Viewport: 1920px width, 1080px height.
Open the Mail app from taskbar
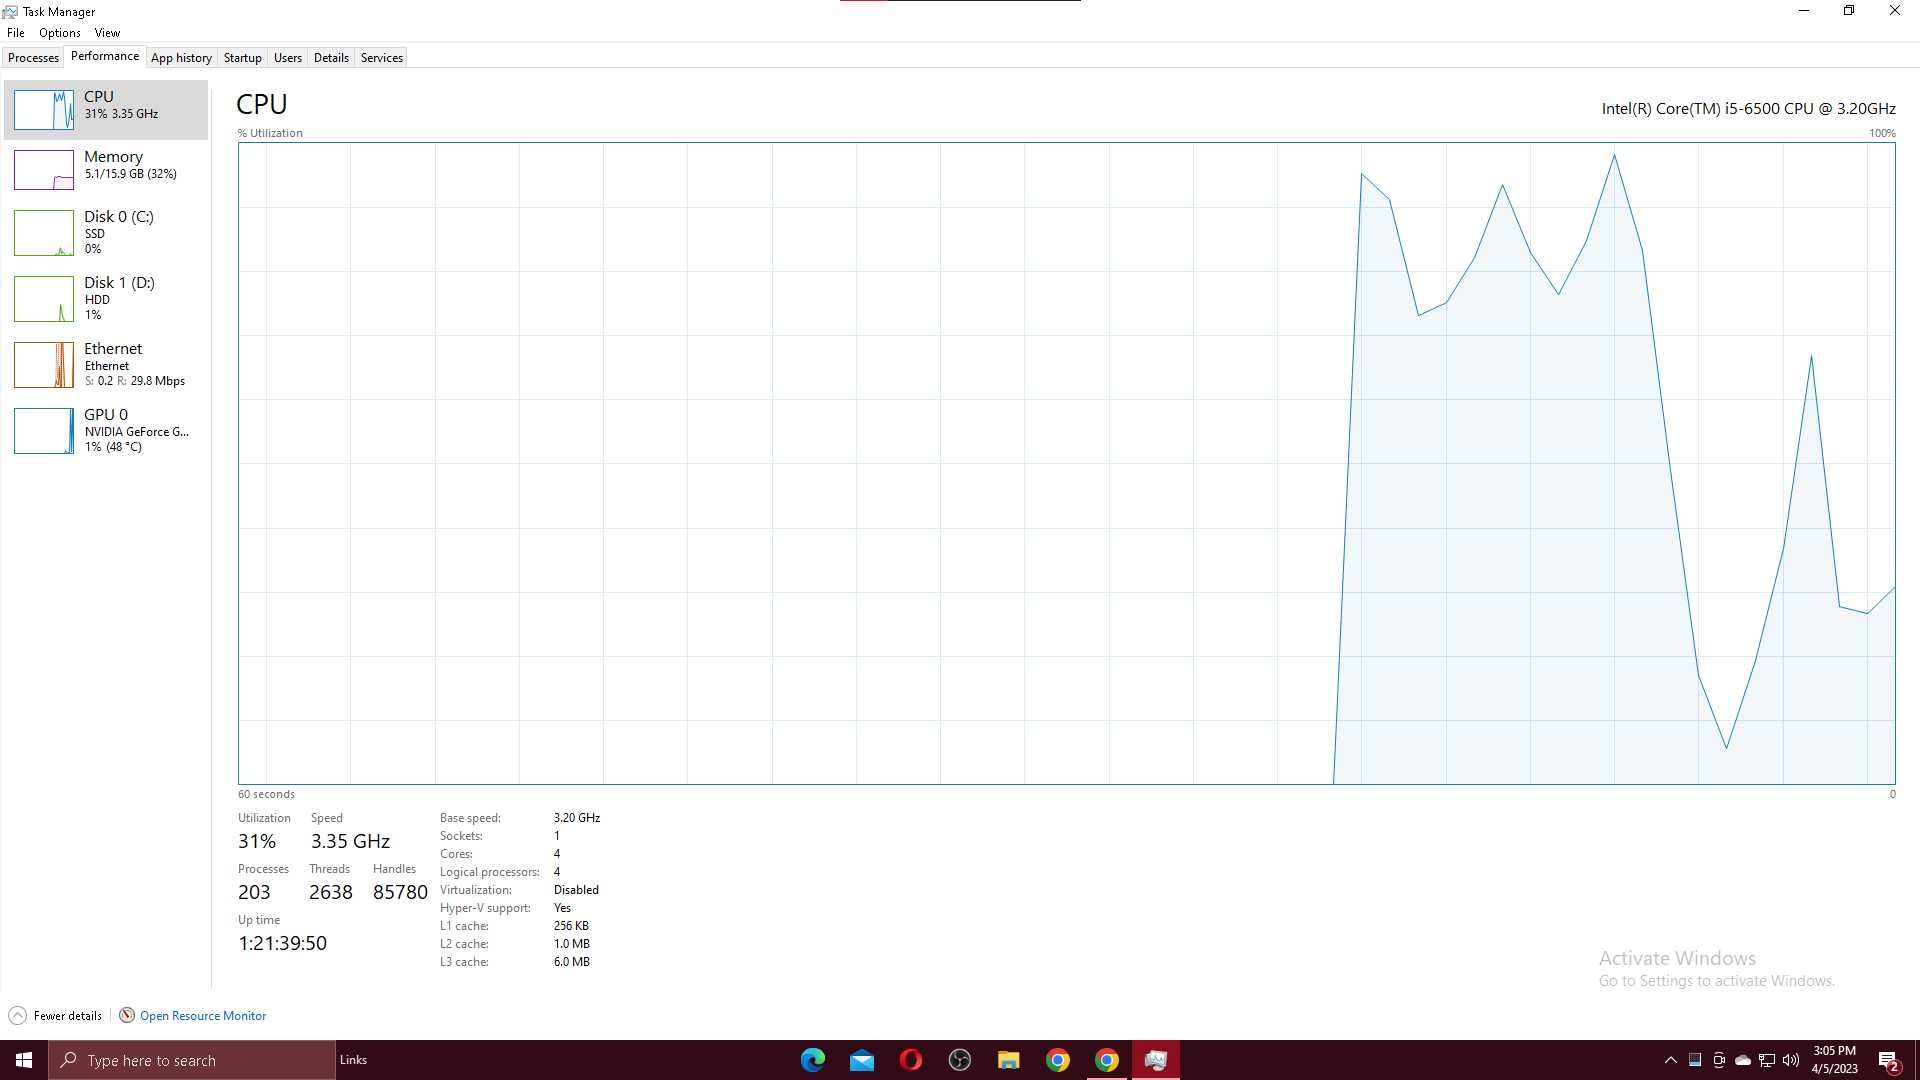coord(862,1060)
